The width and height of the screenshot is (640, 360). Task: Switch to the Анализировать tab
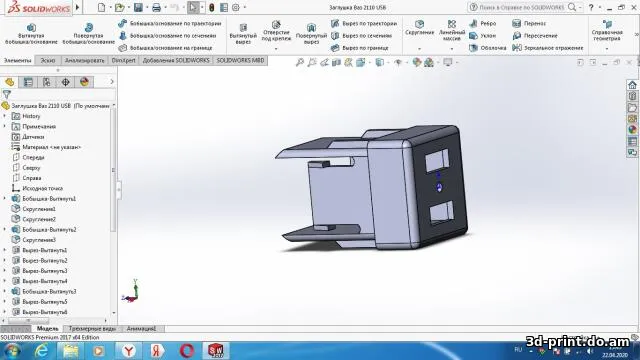pos(84,60)
